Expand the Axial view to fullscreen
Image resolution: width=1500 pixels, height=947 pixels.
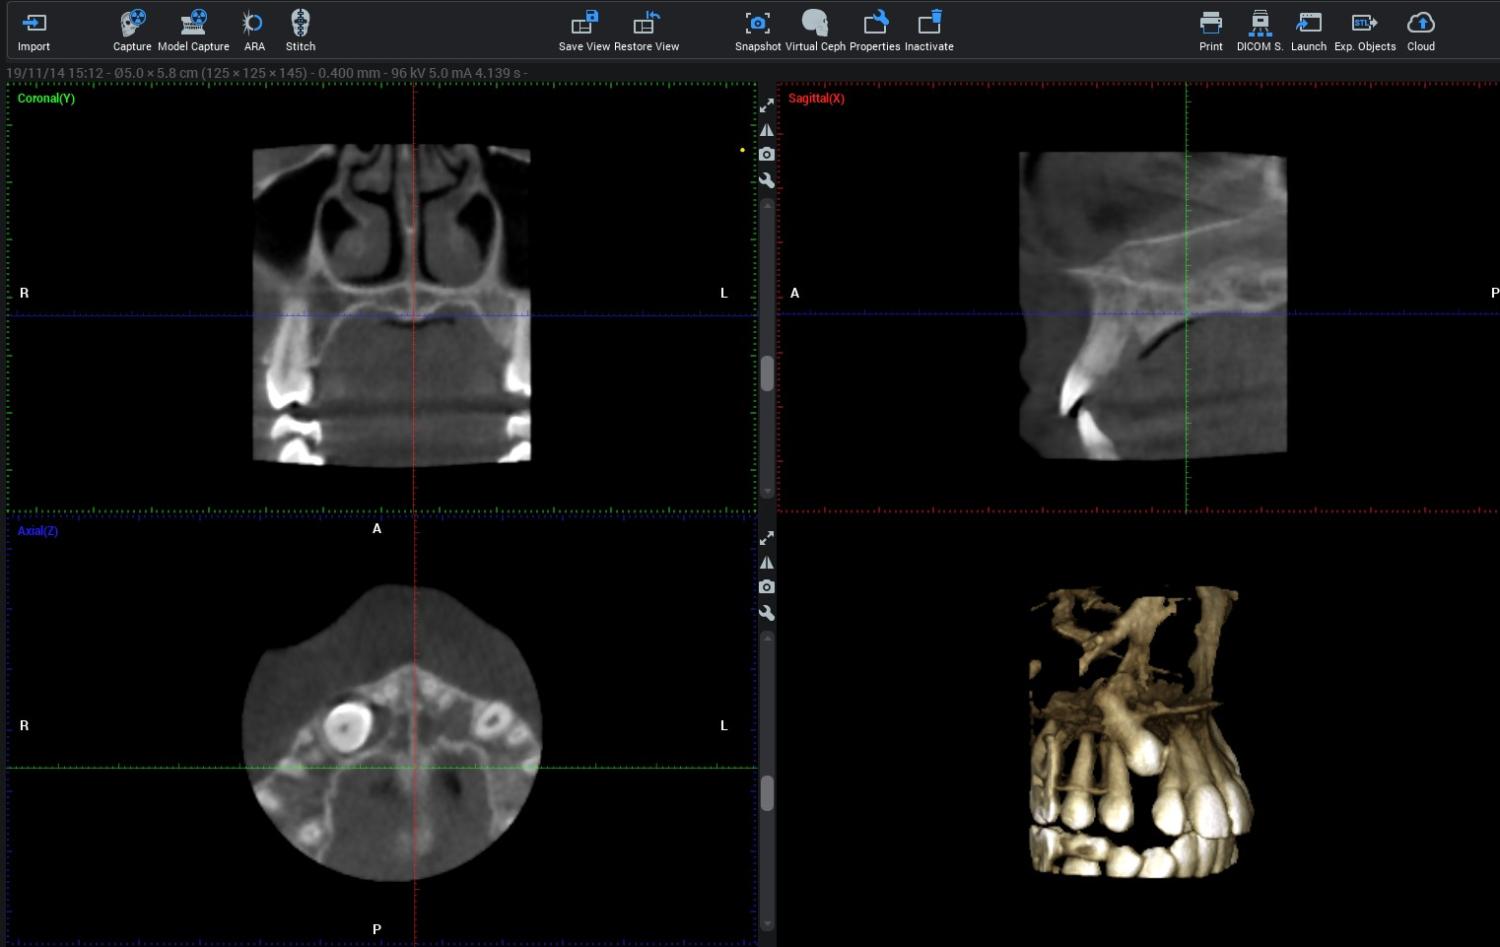767,538
